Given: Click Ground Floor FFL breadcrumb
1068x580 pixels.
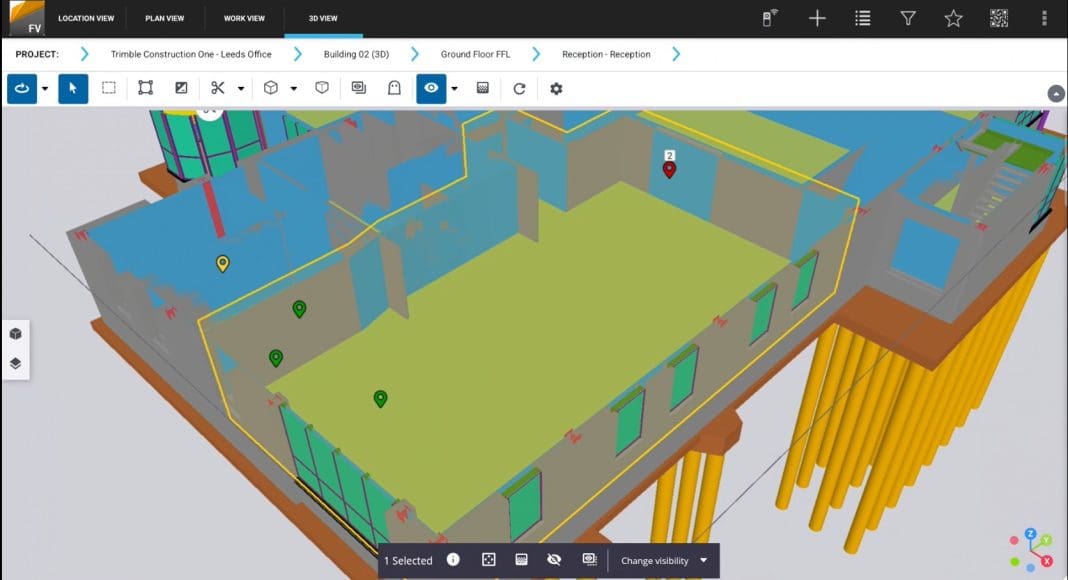Looking at the screenshot, I should click(475, 54).
